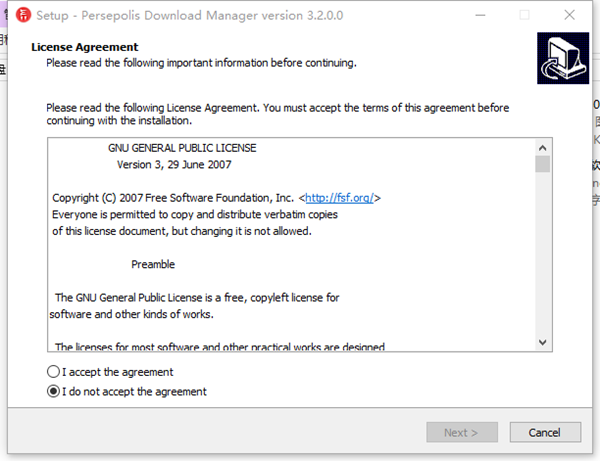600x461 pixels.
Task: Close the Persepolis Setup window
Action: point(571,15)
